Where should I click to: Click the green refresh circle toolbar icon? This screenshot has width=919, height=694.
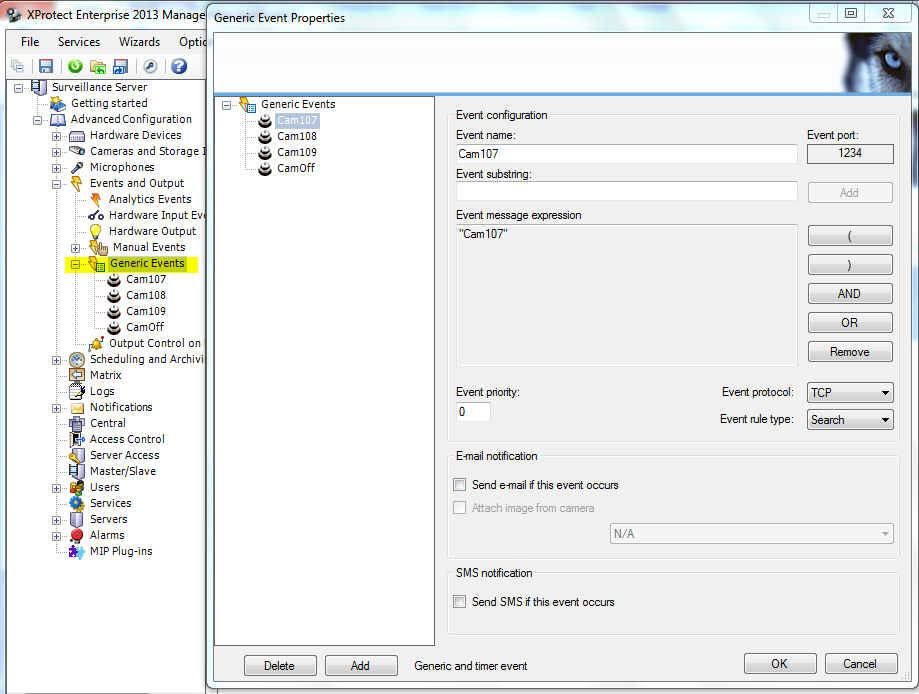click(x=75, y=66)
